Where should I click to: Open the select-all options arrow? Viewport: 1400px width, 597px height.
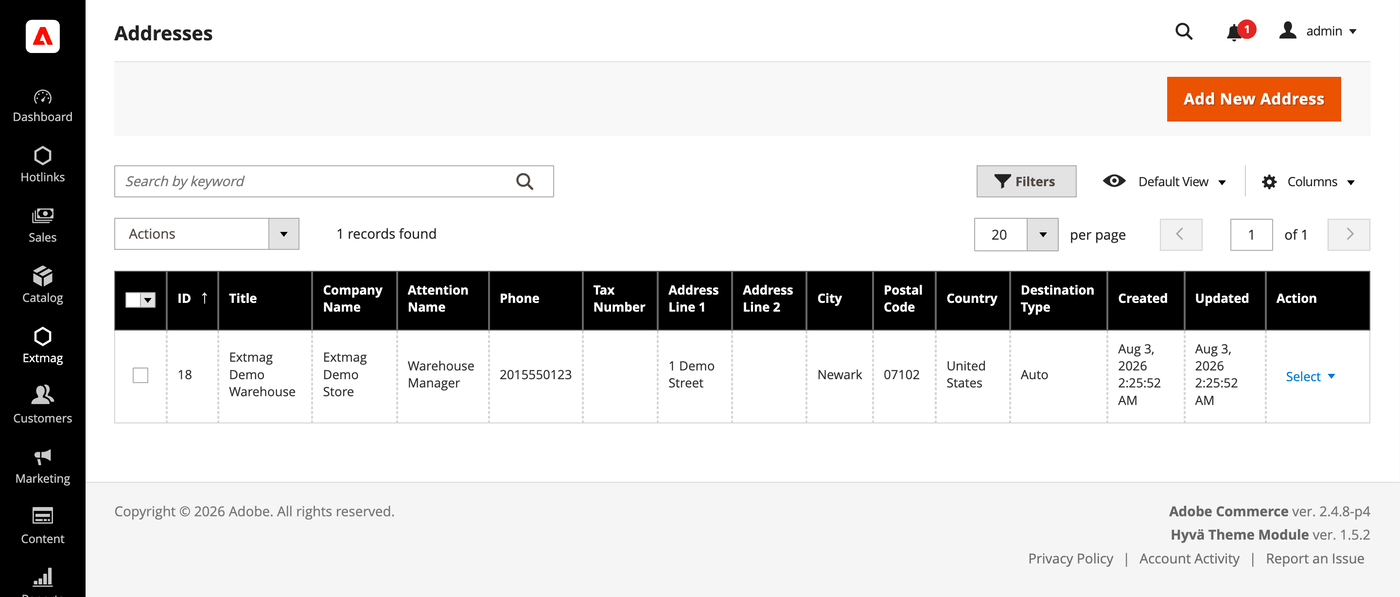tap(149, 299)
